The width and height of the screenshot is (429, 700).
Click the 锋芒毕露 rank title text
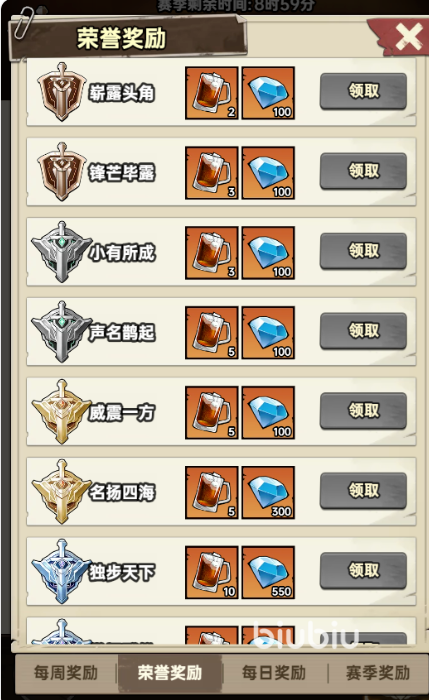[122, 173]
